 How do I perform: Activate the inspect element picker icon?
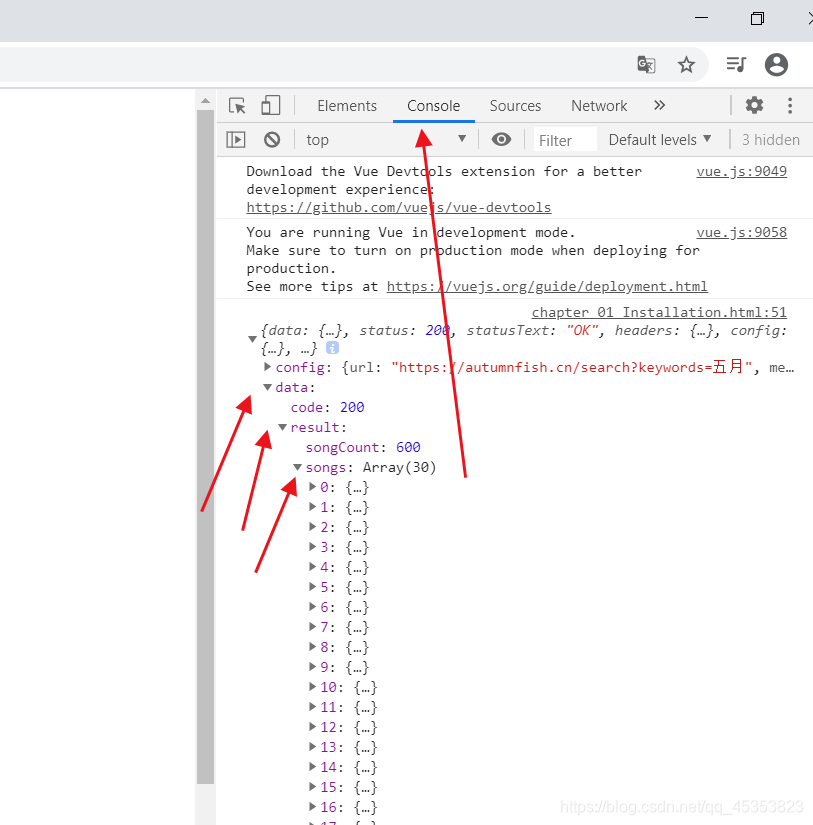[237, 106]
